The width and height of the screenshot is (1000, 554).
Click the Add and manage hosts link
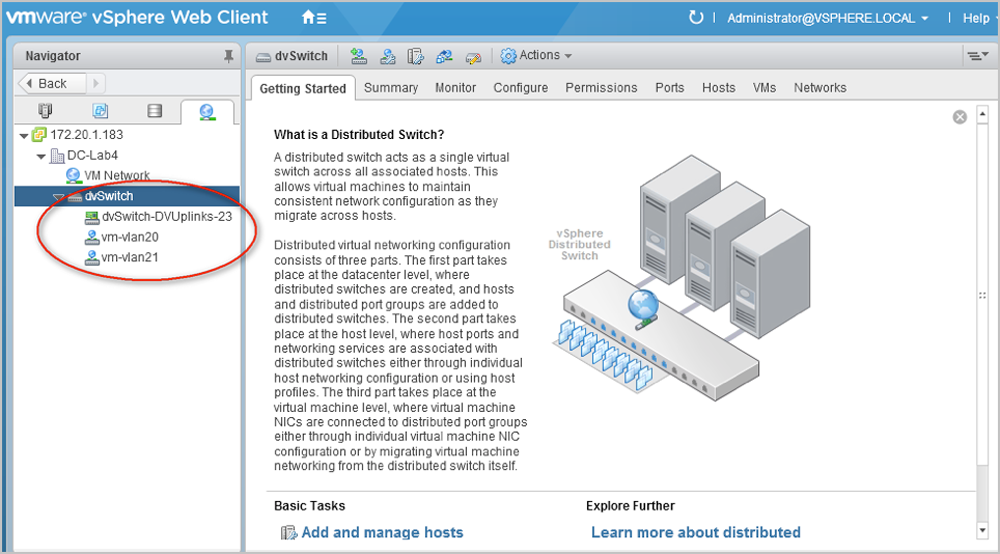coord(382,532)
